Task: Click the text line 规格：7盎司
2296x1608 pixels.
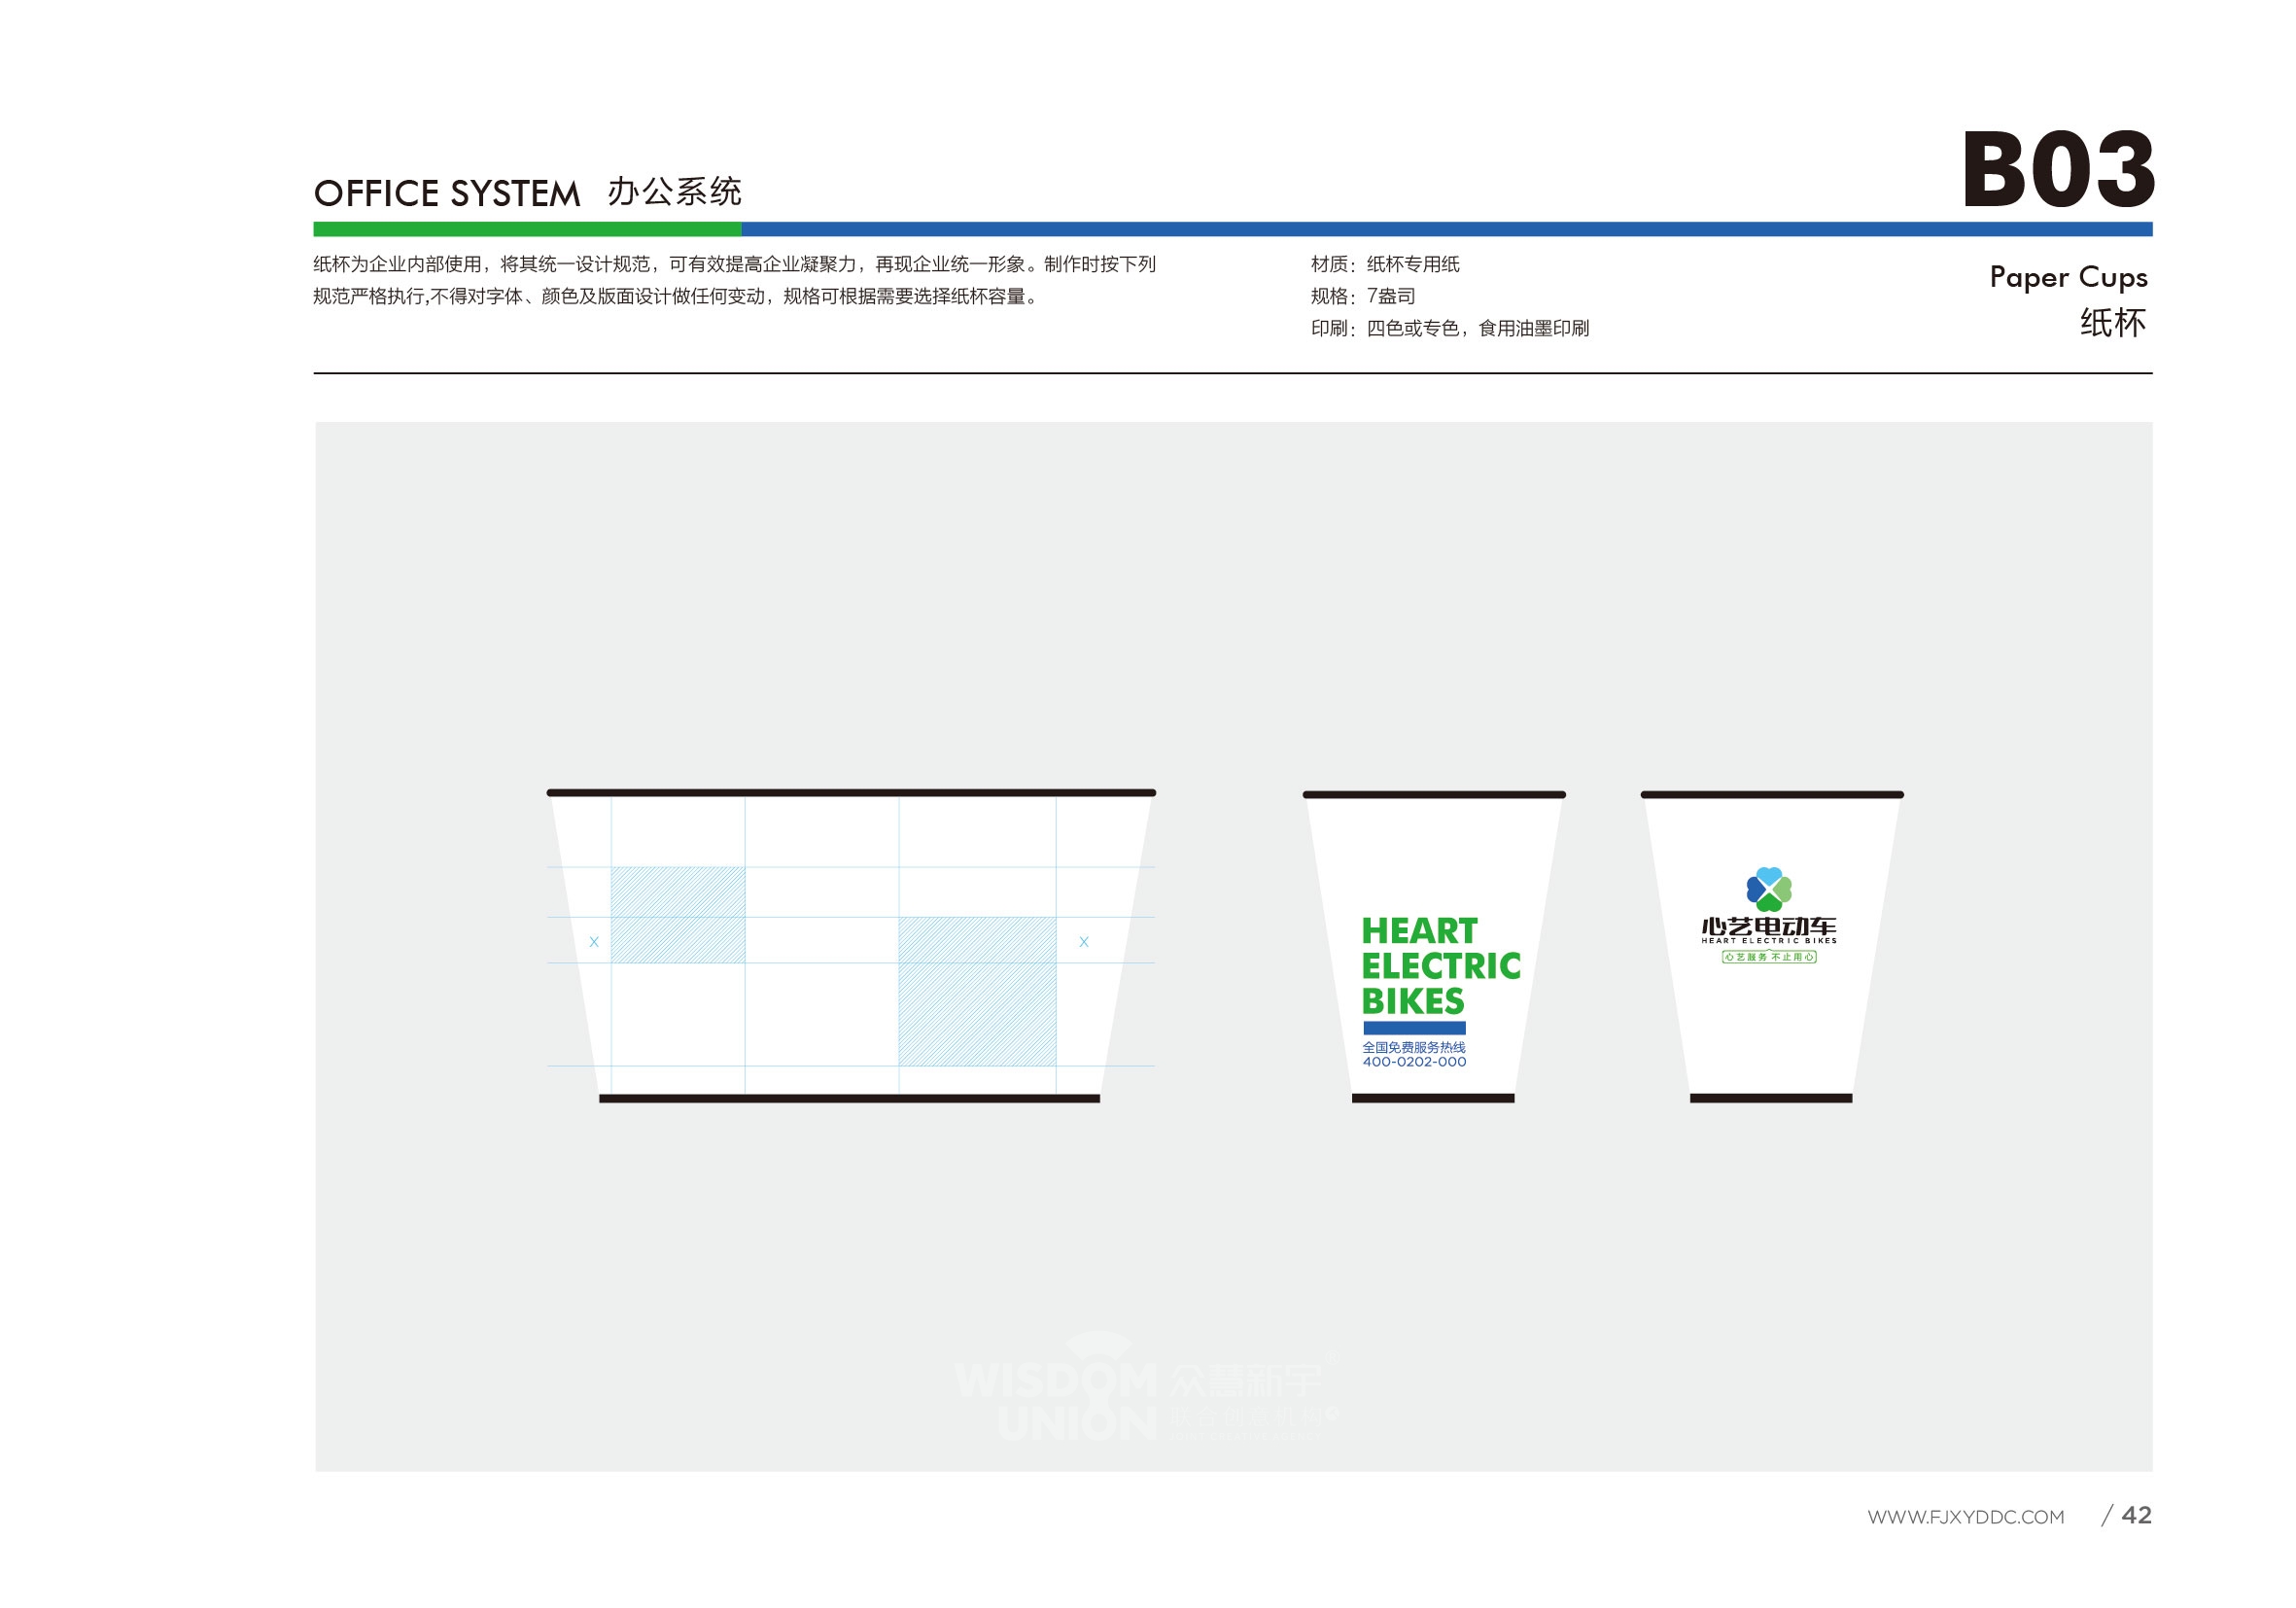Action: coord(1363,296)
